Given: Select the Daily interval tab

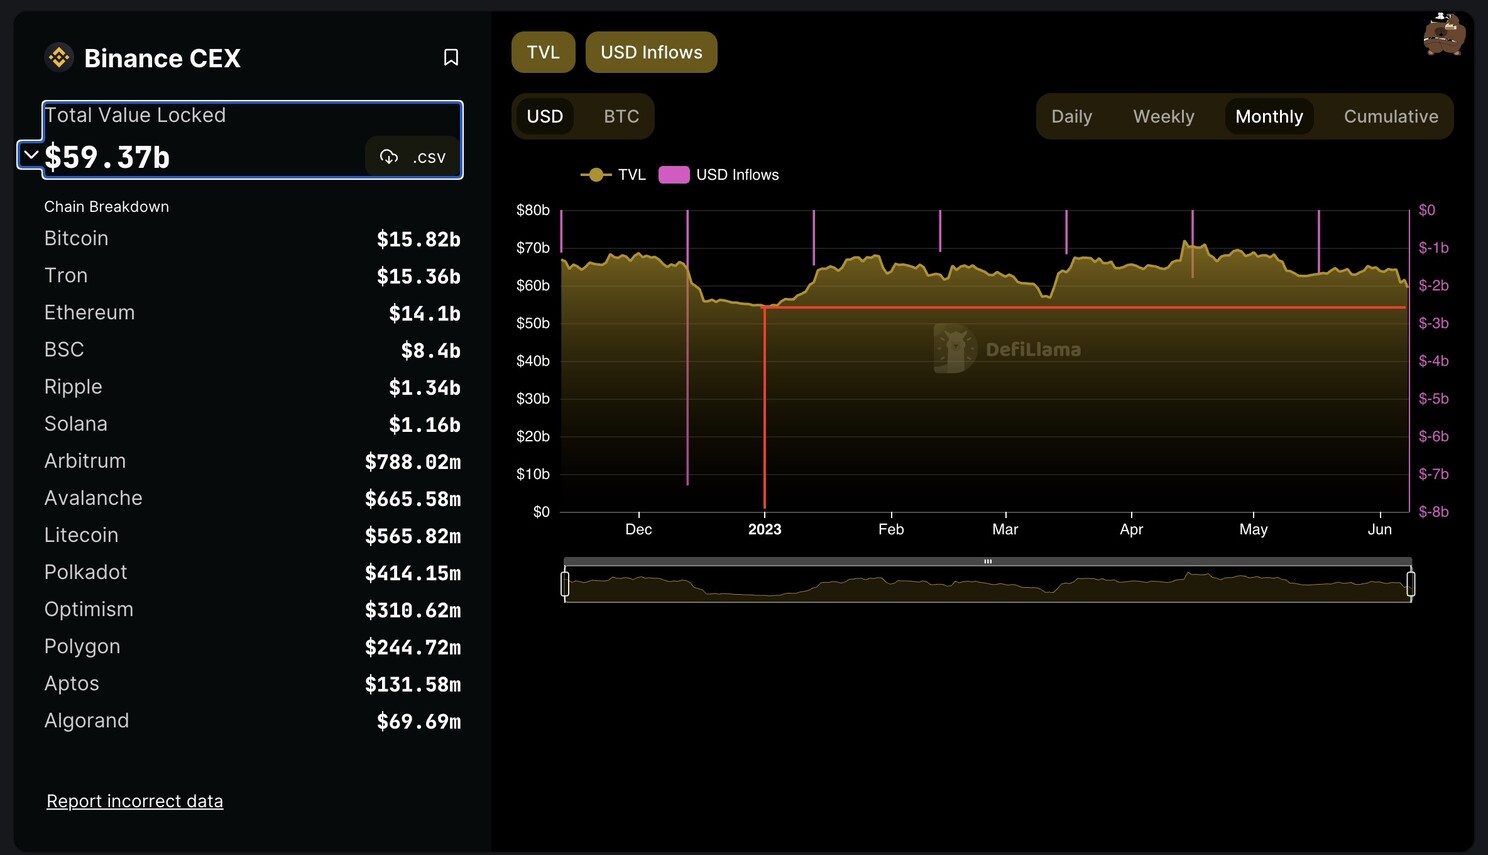Looking at the screenshot, I should (1071, 117).
